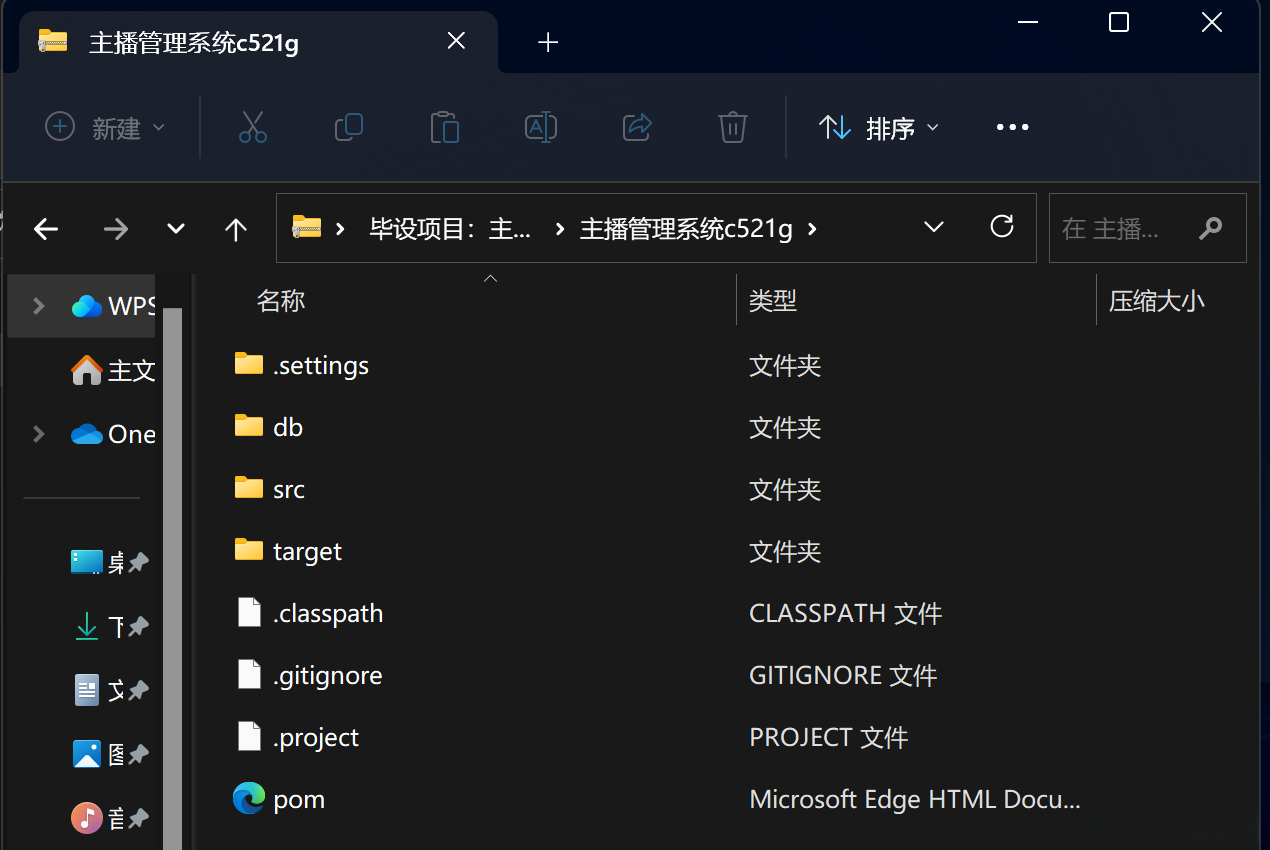
Task: Click the 文件夹 type of target row
Action: pos(785,551)
